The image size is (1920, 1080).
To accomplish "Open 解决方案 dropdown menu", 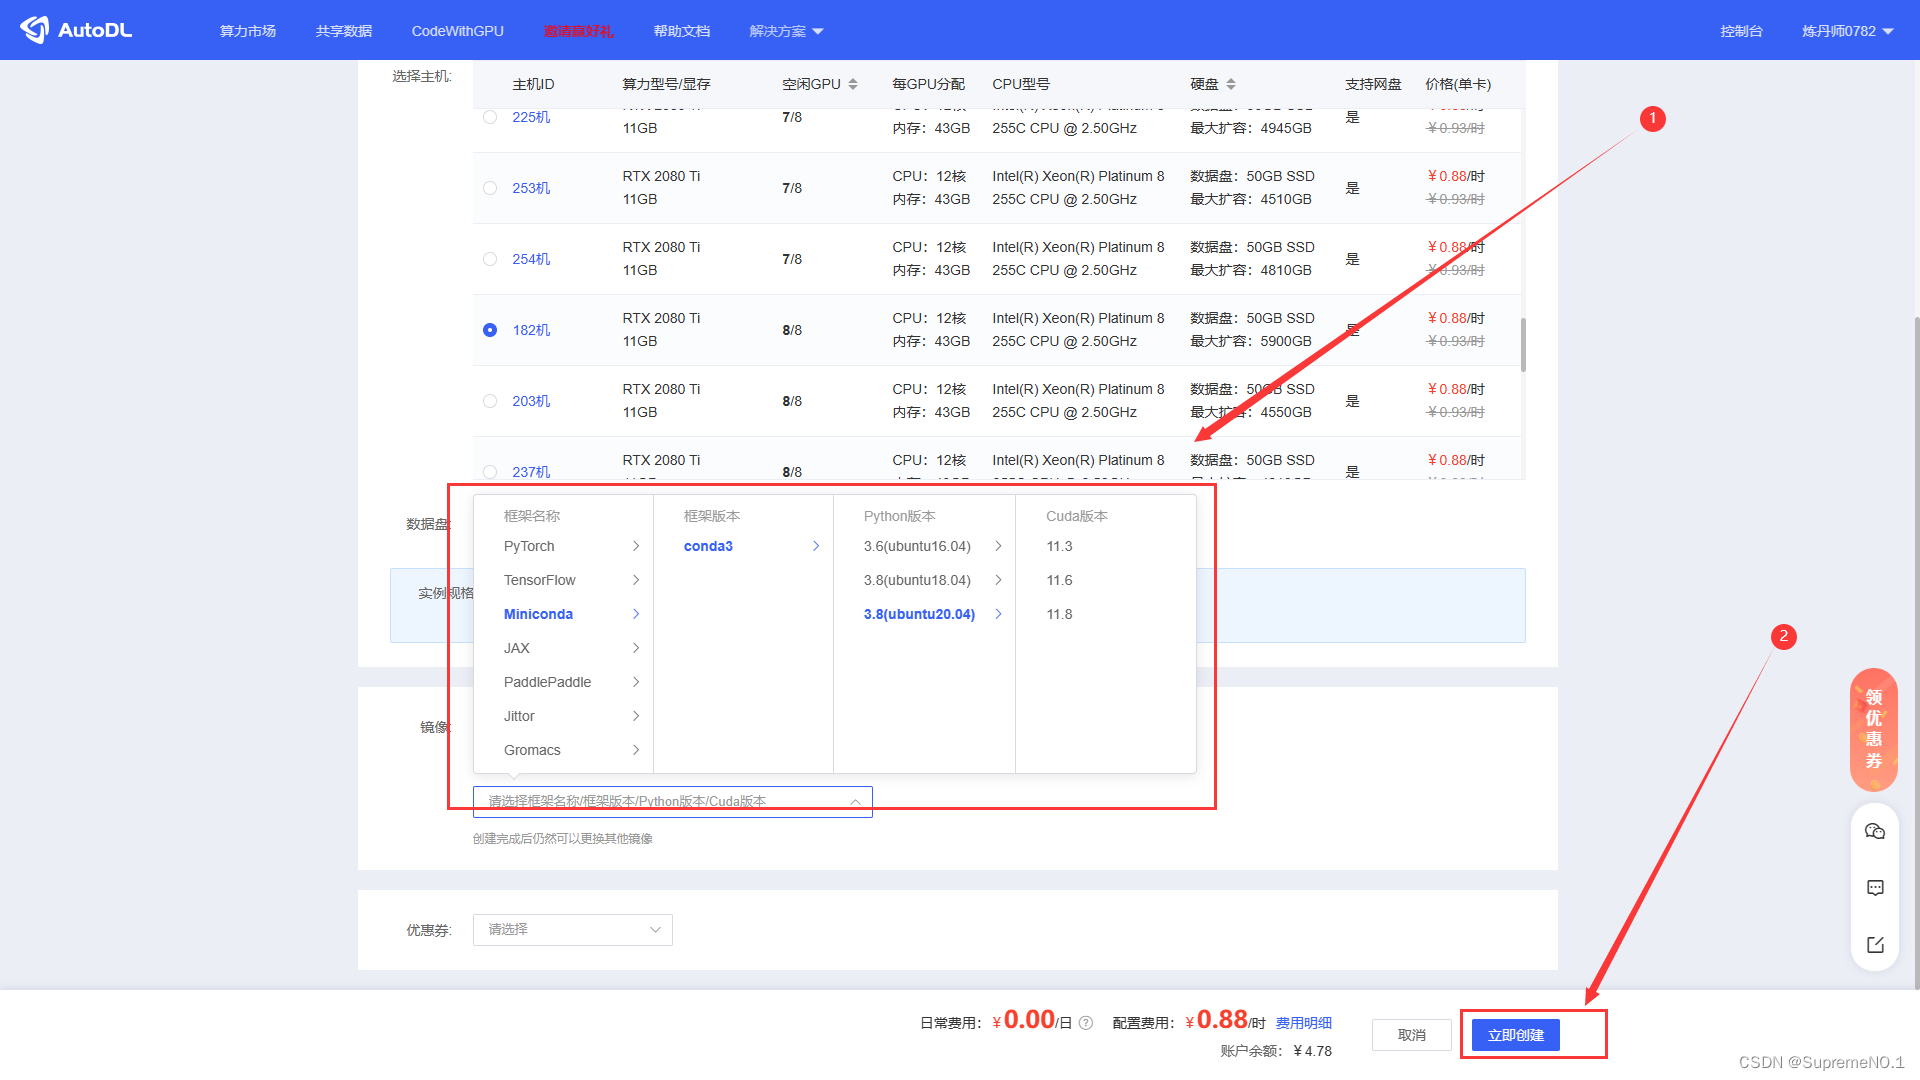I will (x=786, y=31).
